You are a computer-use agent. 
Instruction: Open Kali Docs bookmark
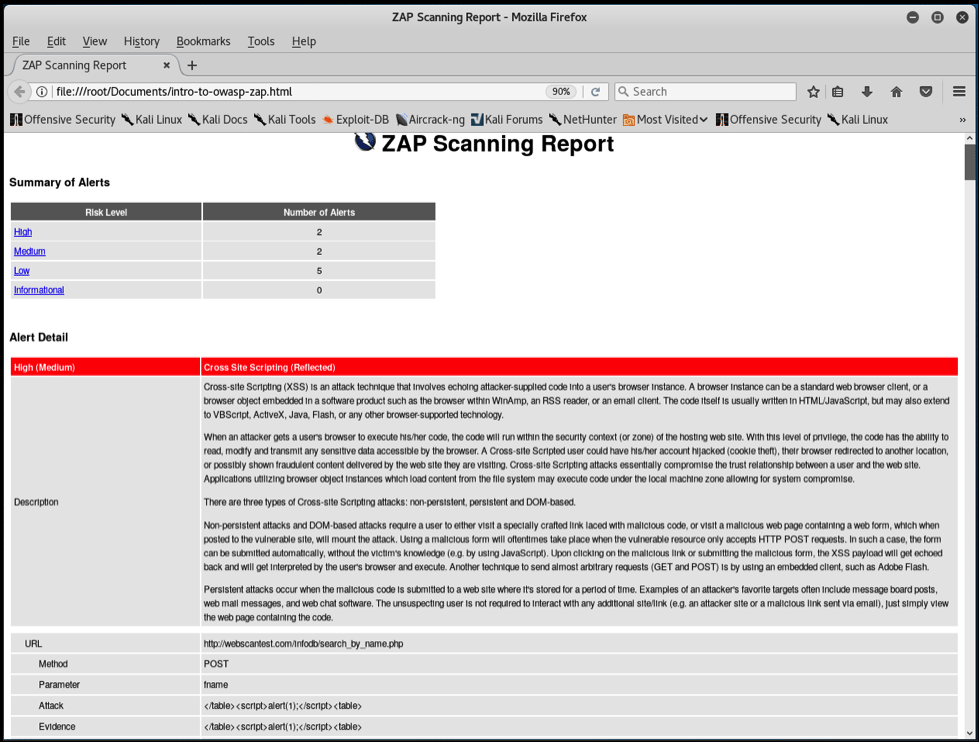pyautogui.click(x=218, y=119)
